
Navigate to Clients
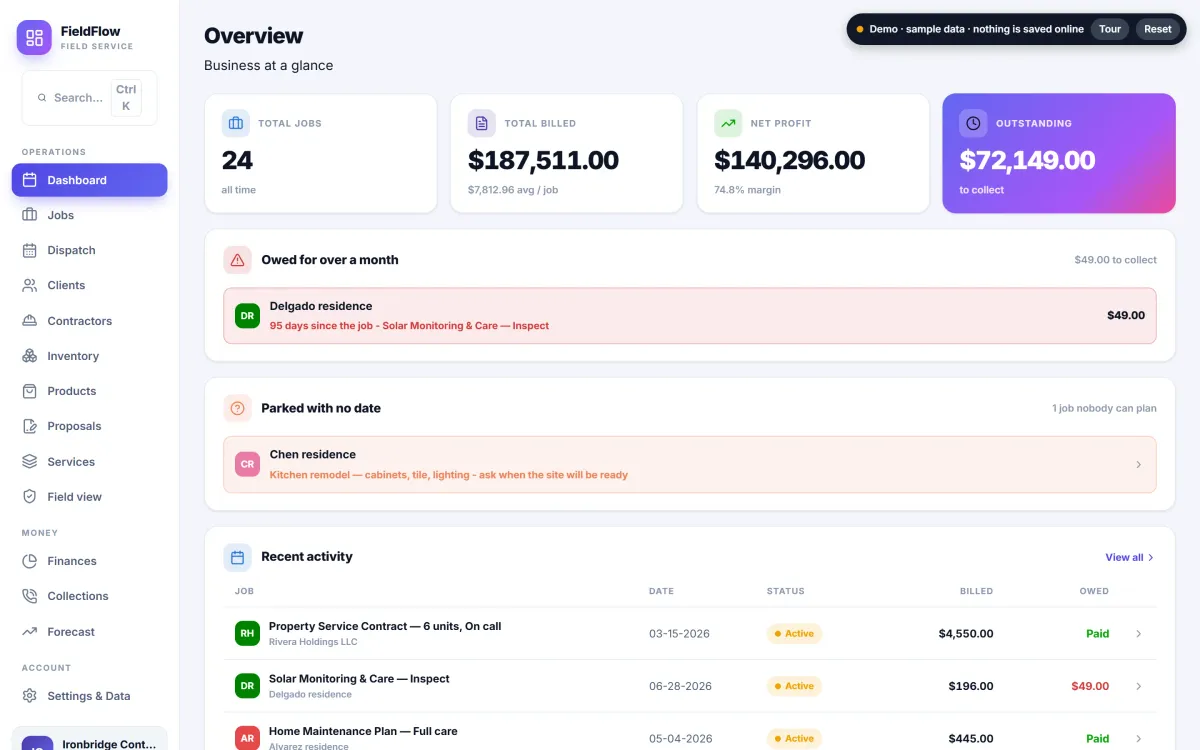coord(89,285)
